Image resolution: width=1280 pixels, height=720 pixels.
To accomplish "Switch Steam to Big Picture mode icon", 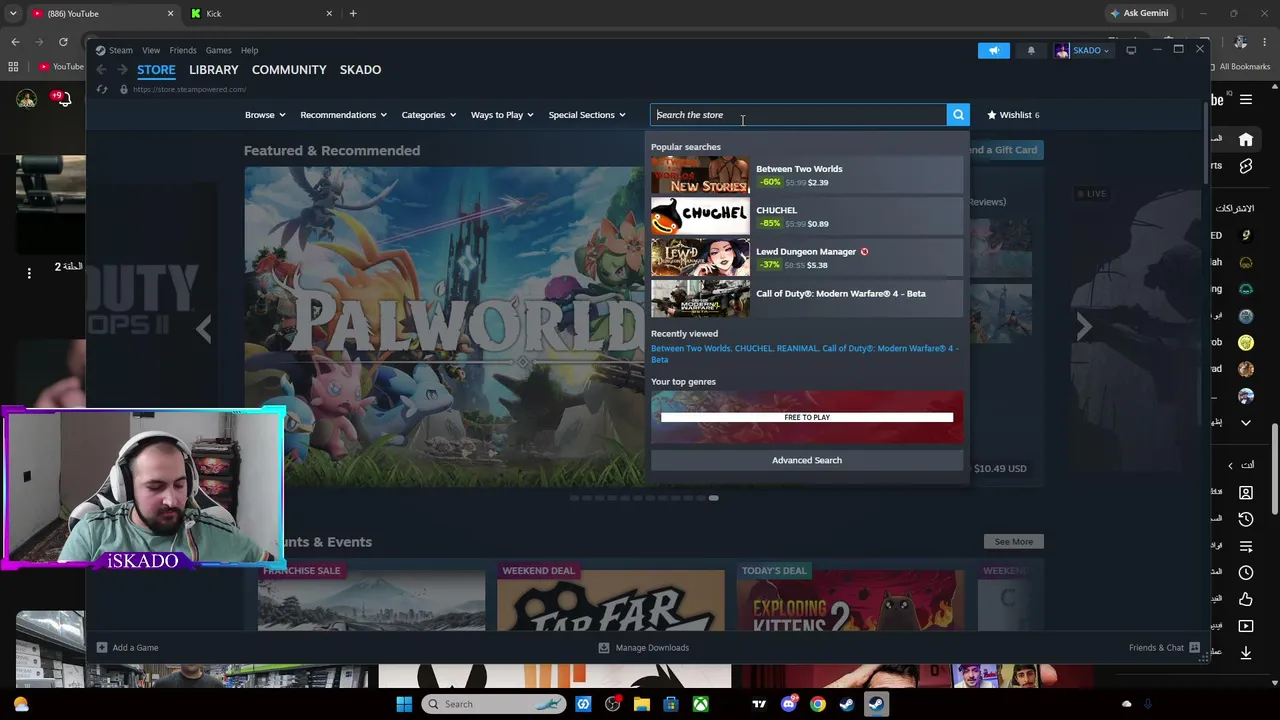I will [1131, 50].
